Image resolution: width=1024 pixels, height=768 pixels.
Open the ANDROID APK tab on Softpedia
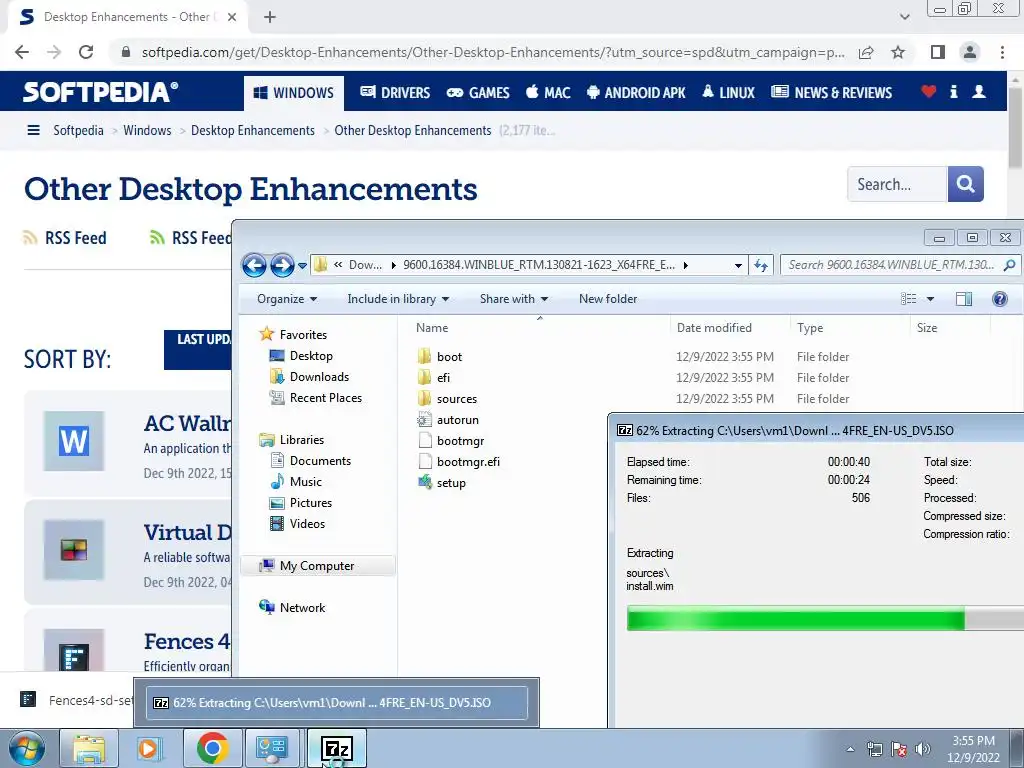click(636, 93)
